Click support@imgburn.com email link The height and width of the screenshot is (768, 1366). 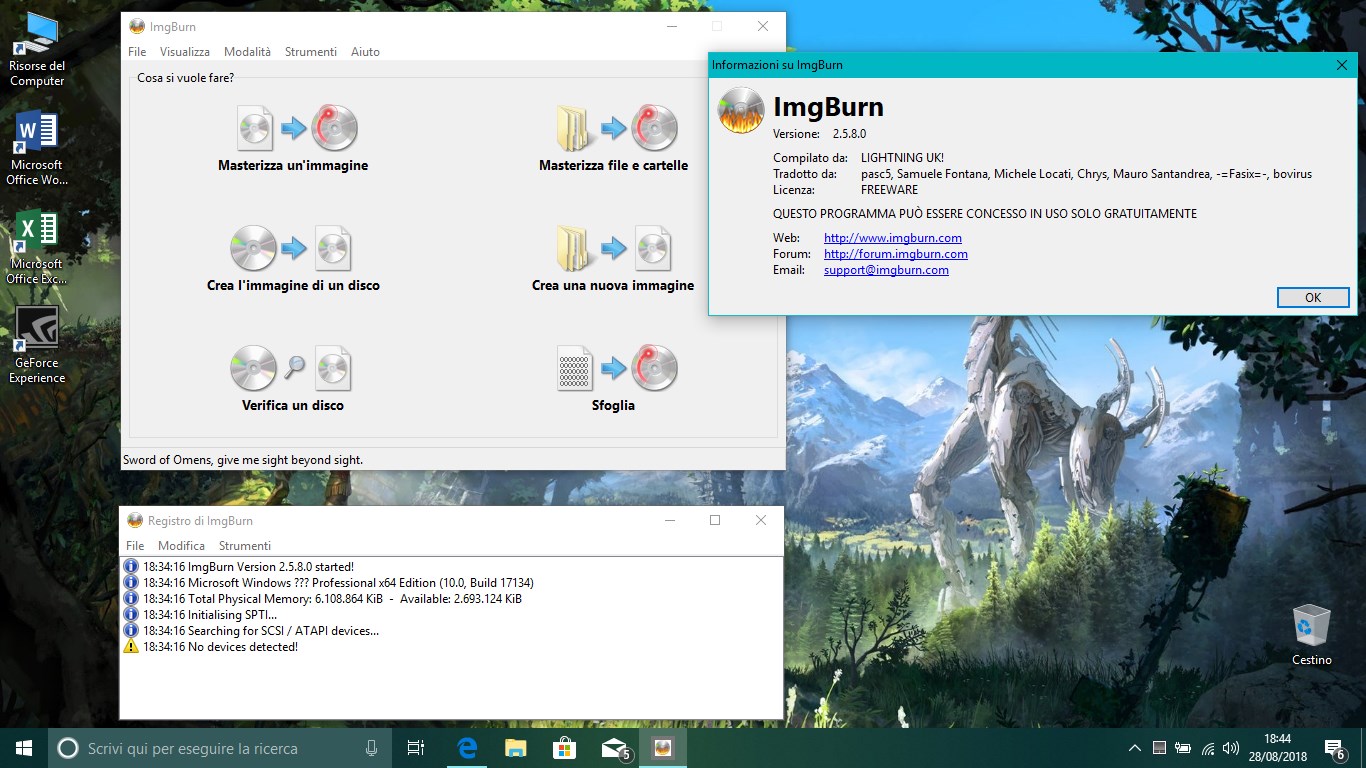click(886, 270)
